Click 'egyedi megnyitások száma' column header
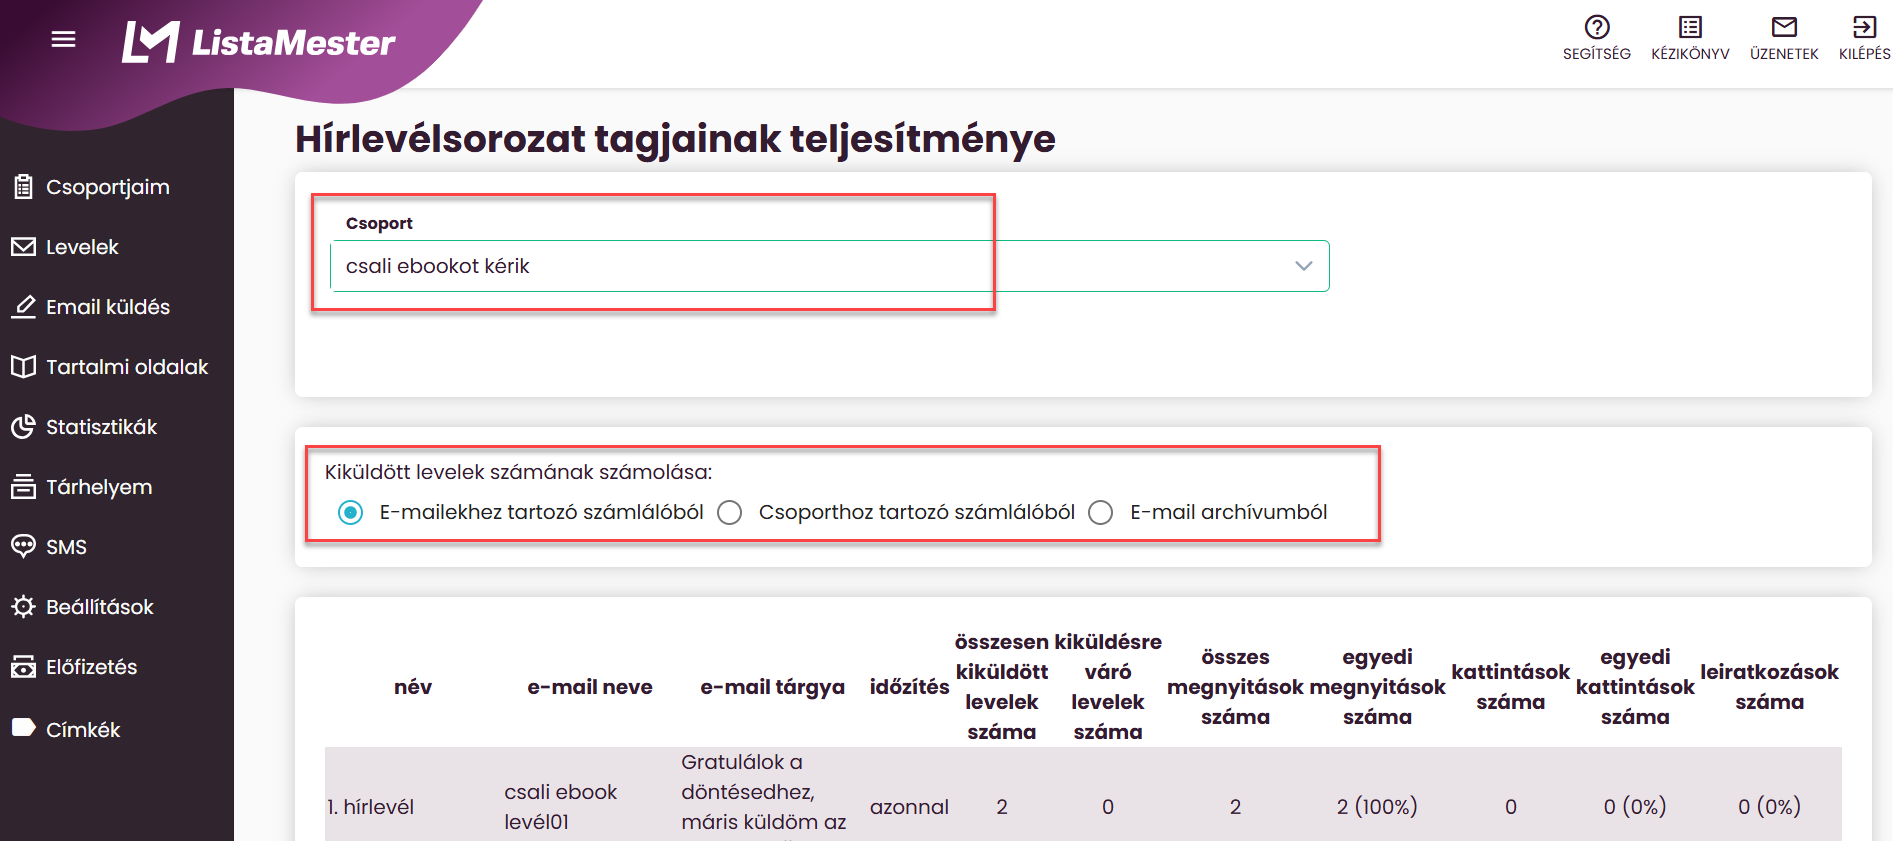 pos(1377,687)
